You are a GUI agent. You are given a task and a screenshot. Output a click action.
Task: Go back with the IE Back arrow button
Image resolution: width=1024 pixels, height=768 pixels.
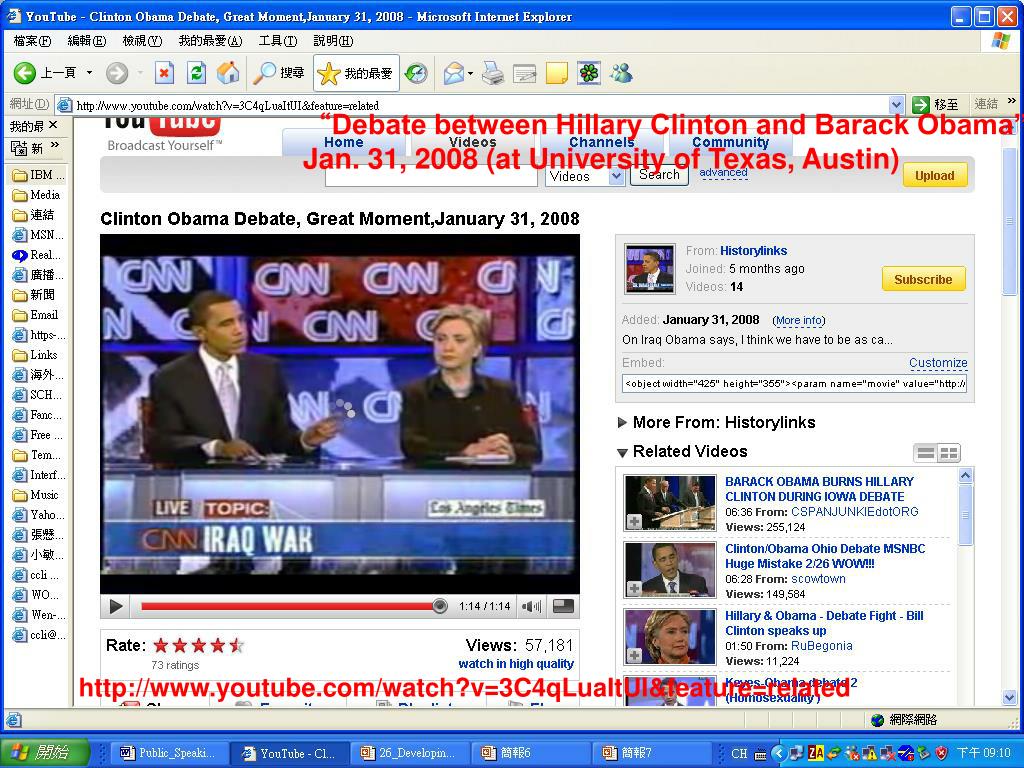[25, 73]
